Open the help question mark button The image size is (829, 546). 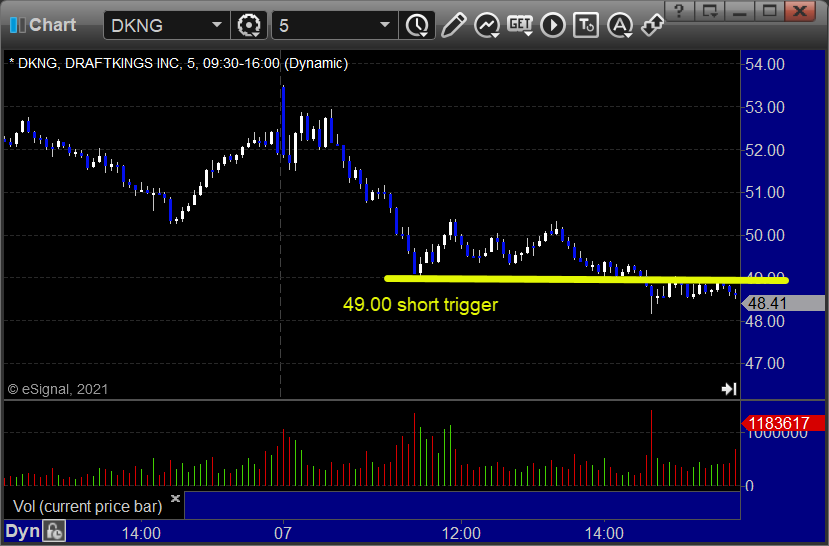point(679,11)
